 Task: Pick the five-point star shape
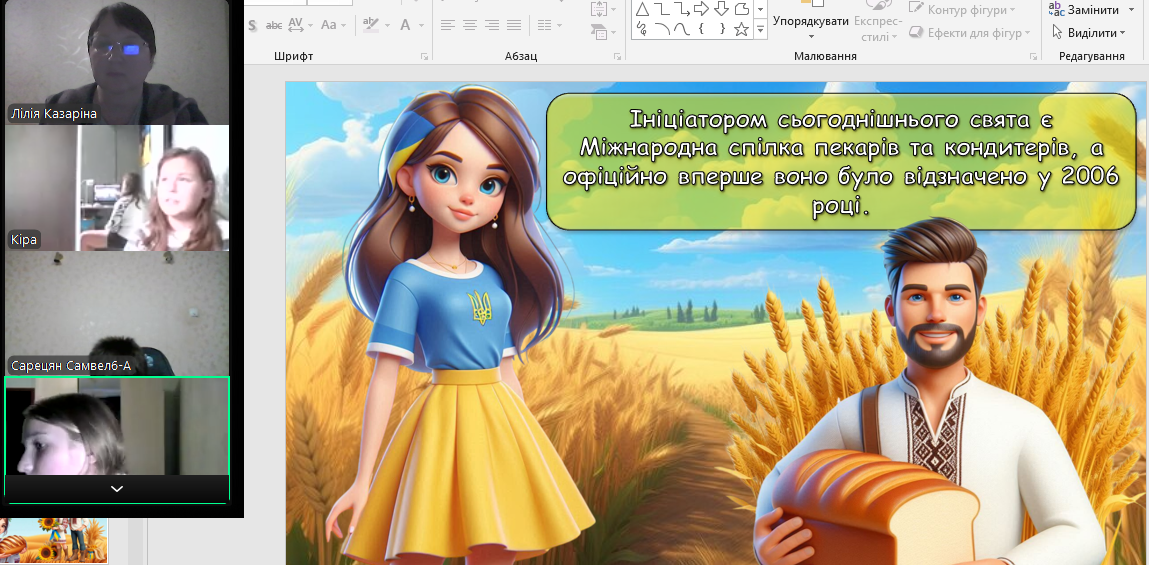(741, 29)
